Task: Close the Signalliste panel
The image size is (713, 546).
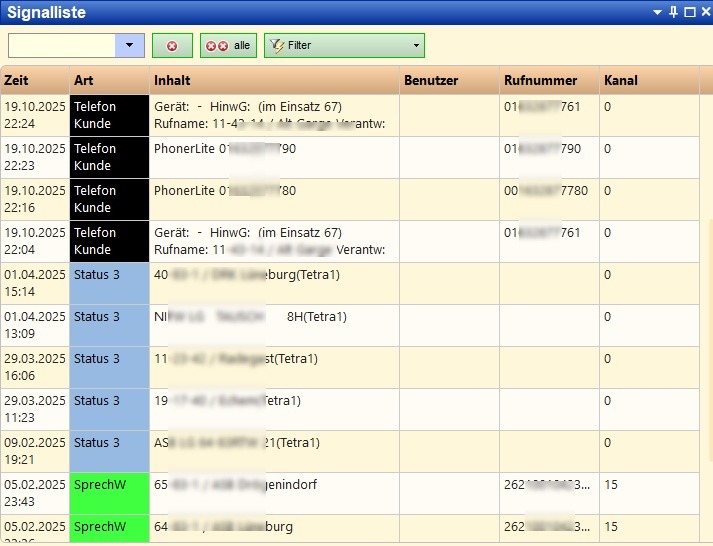Action: [x=703, y=12]
